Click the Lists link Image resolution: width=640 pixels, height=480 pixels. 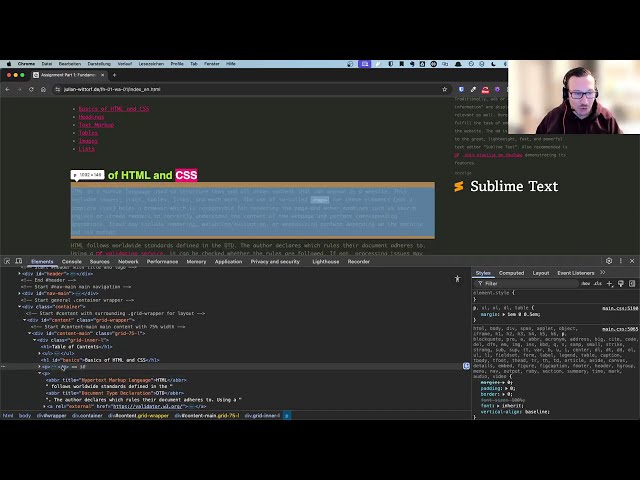point(87,149)
